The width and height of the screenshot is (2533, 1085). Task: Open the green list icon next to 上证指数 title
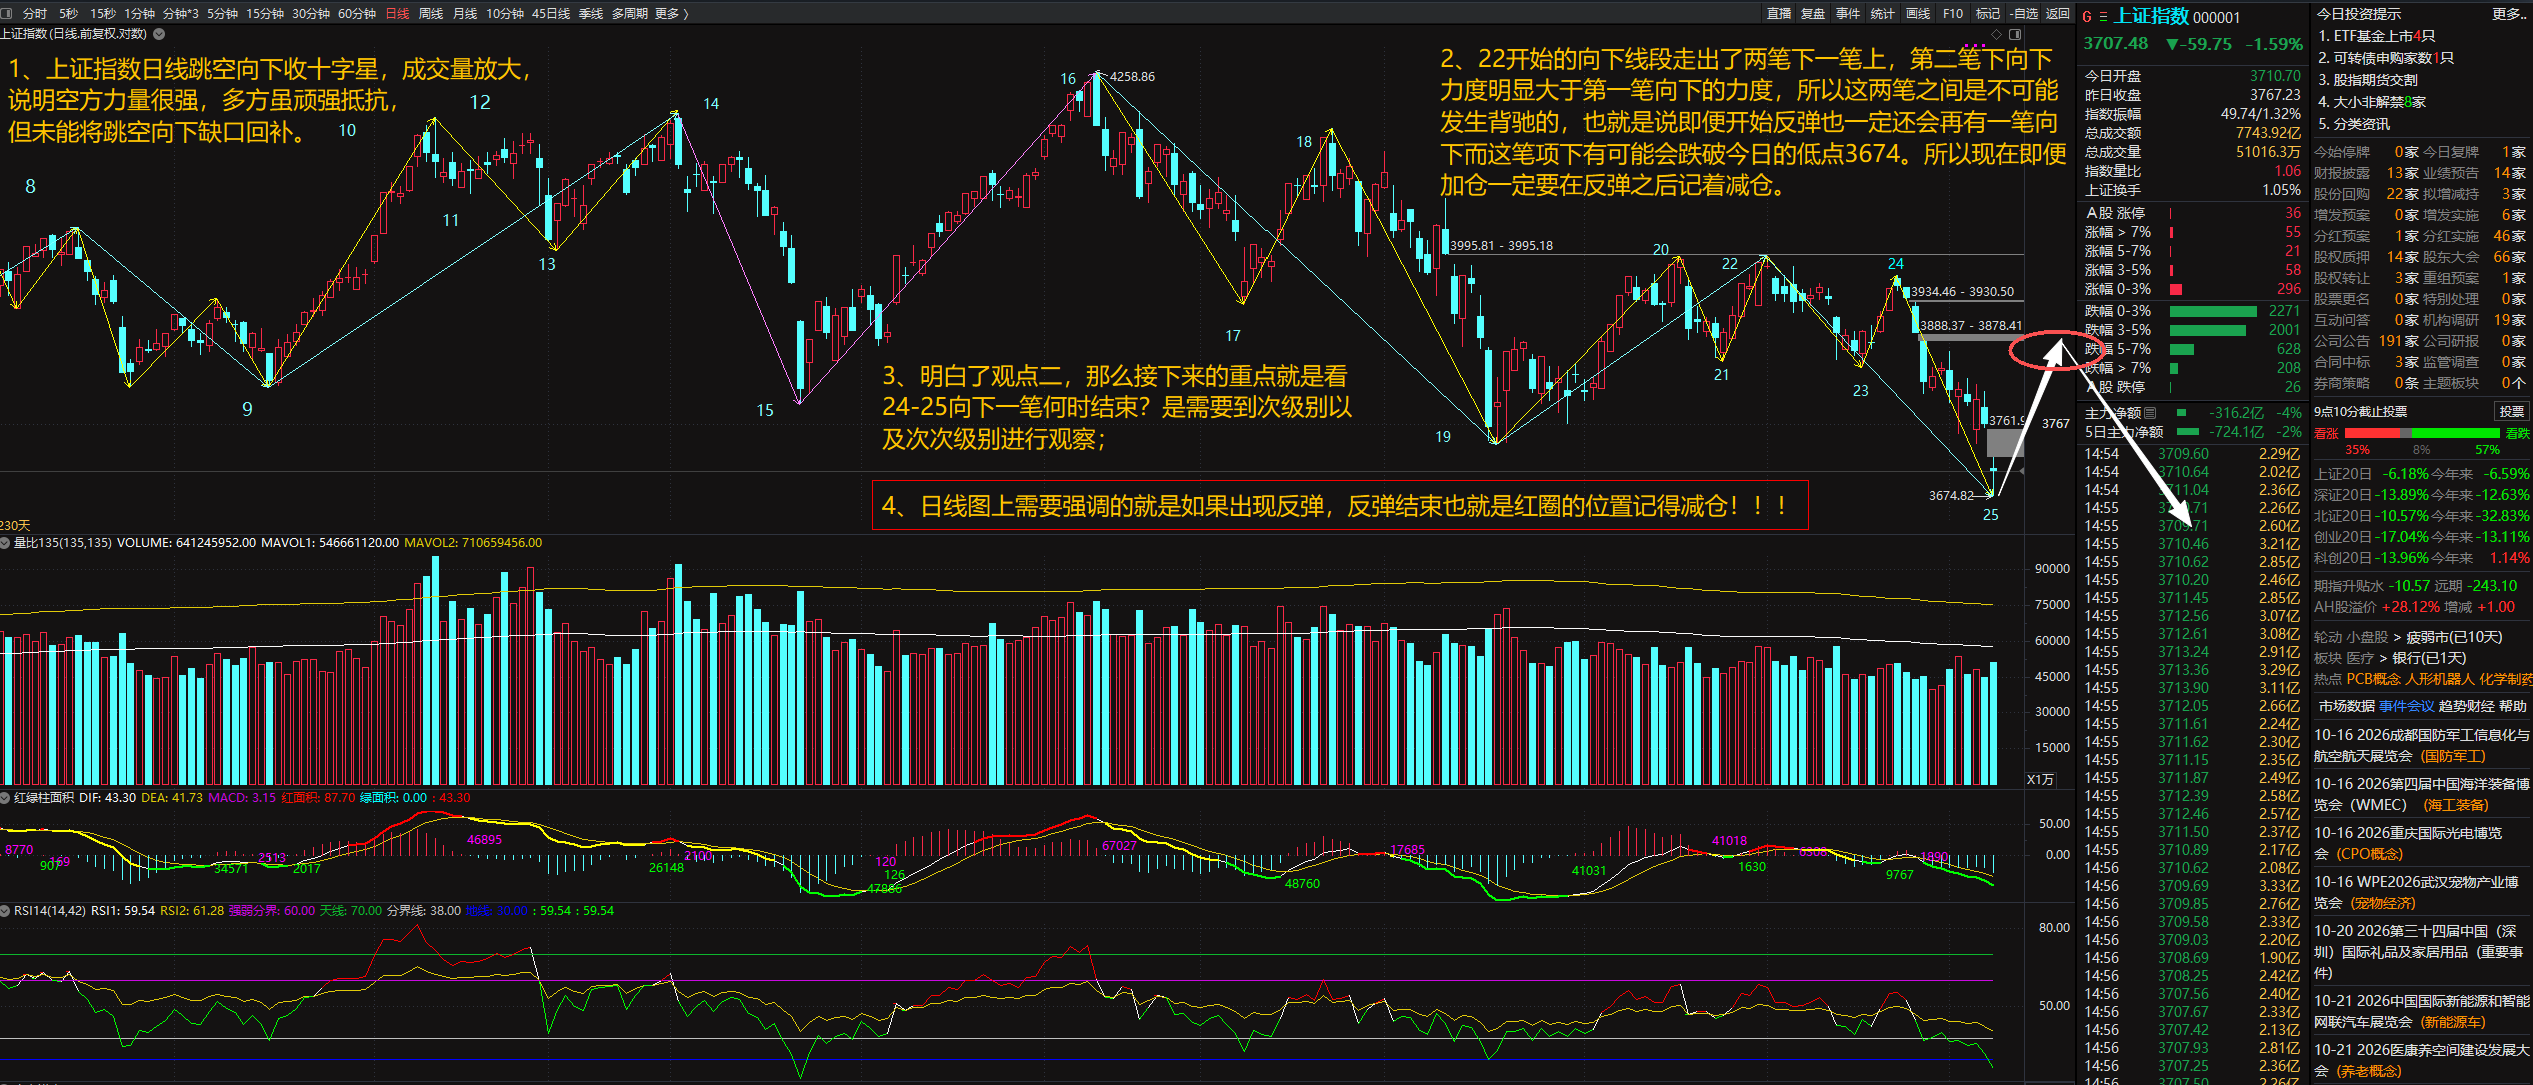point(2103,17)
